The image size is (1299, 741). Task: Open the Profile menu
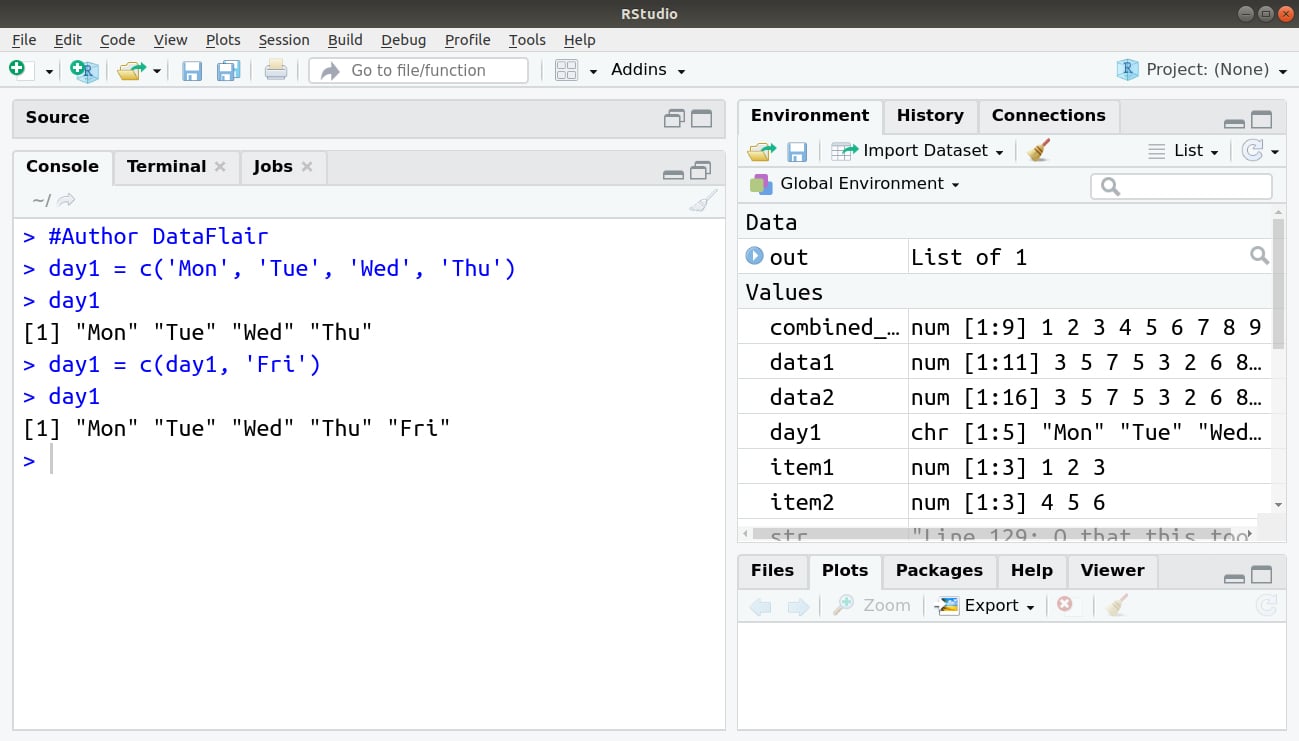pyautogui.click(x=467, y=40)
